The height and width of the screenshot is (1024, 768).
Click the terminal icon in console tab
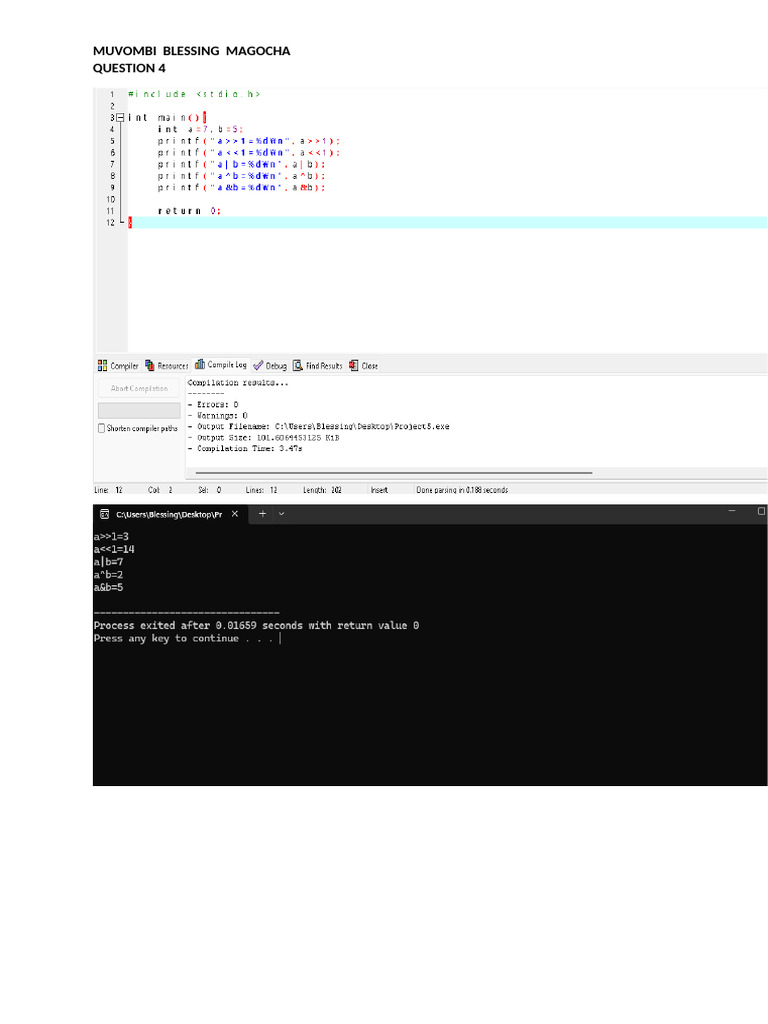point(104,514)
